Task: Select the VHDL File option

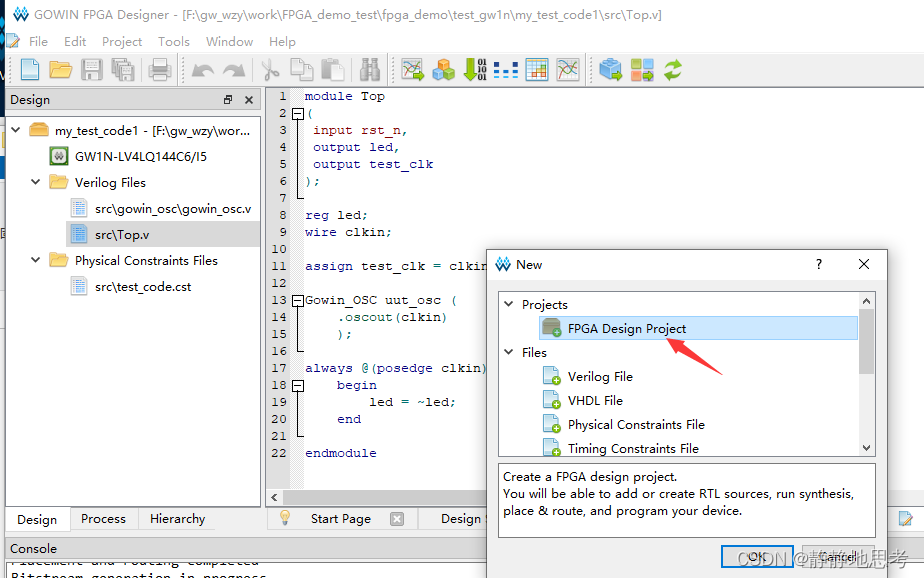Action: tap(595, 400)
